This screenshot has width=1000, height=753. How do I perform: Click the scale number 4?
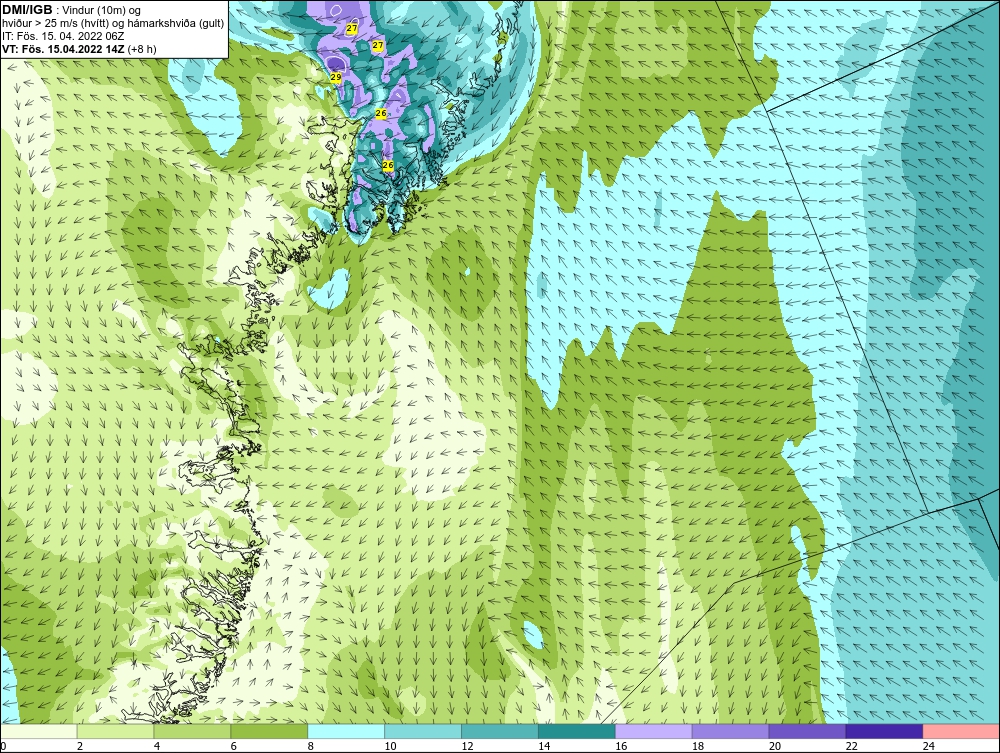(157, 746)
